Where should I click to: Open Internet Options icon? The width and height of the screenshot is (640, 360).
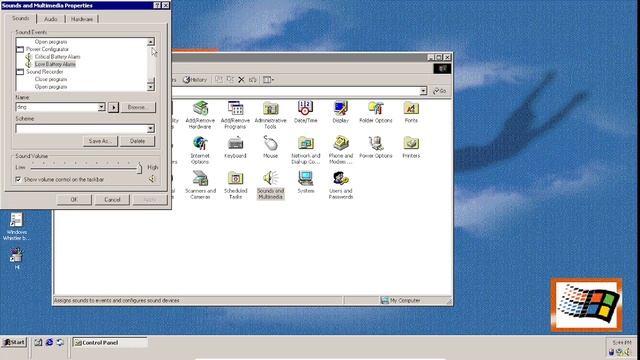coord(200,150)
